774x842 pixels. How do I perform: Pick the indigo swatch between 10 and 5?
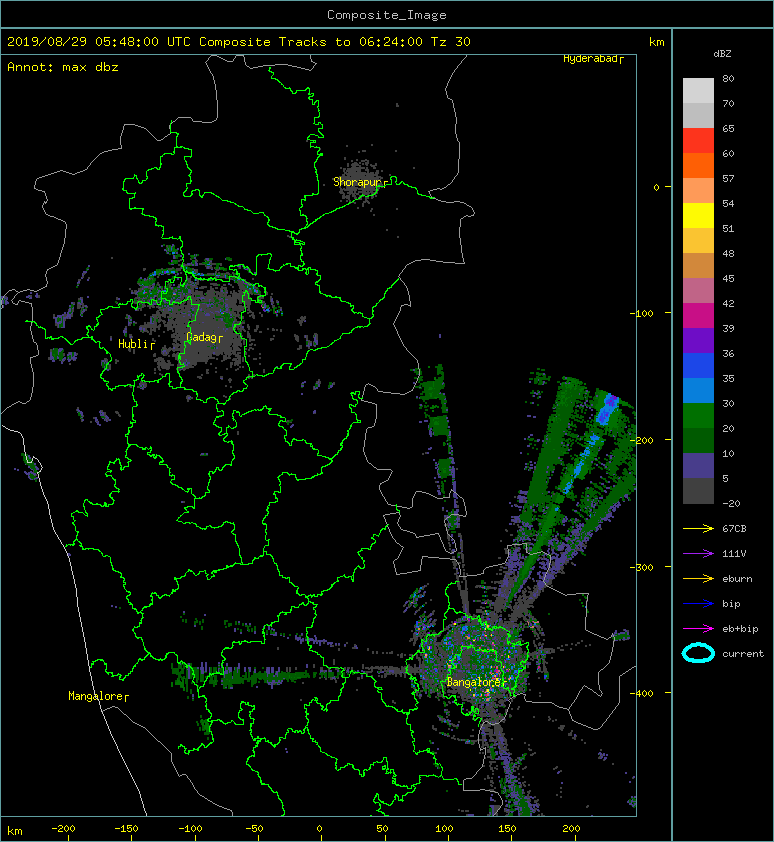pyautogui.click(x=698, y=466)
